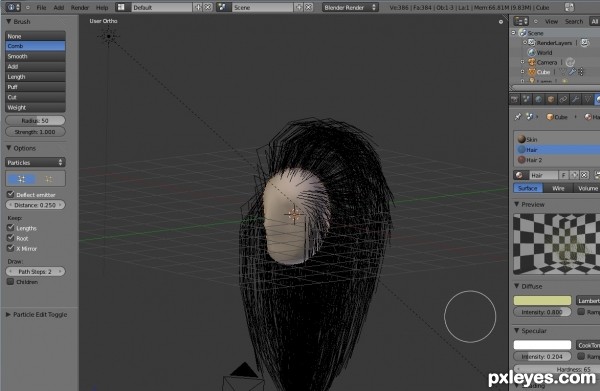Viewport: 600px width, 391px height.
Task: Open the World properties globe tab
Action: (539, 99)
